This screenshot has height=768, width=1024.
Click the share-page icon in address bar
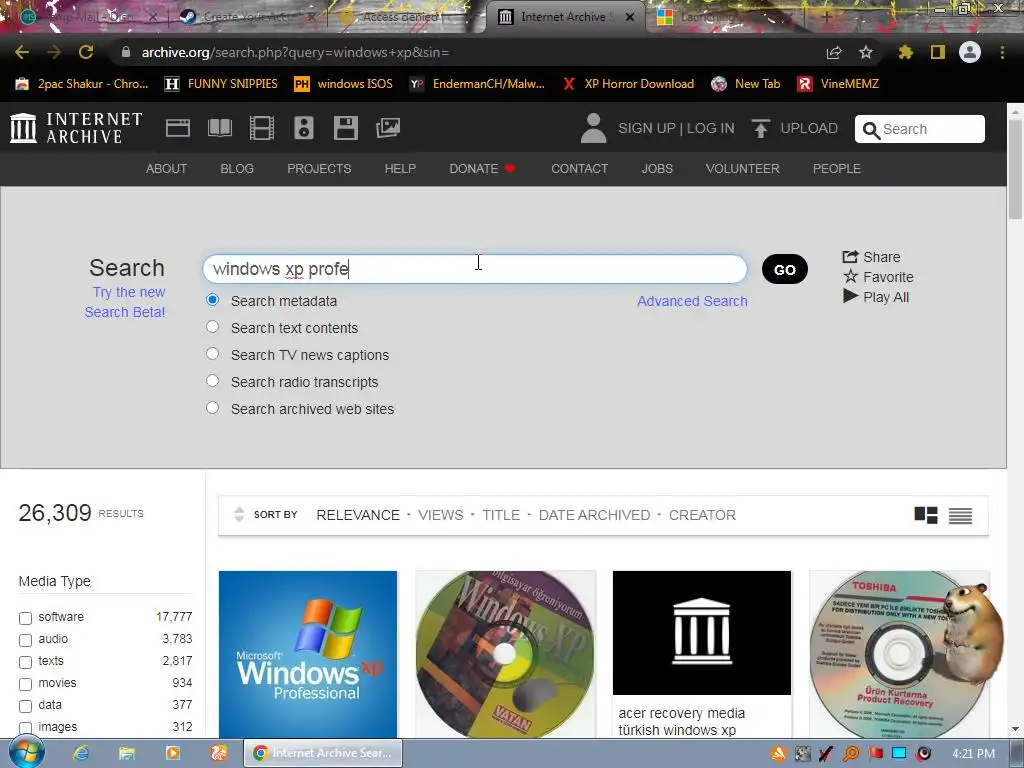(834, 52)
